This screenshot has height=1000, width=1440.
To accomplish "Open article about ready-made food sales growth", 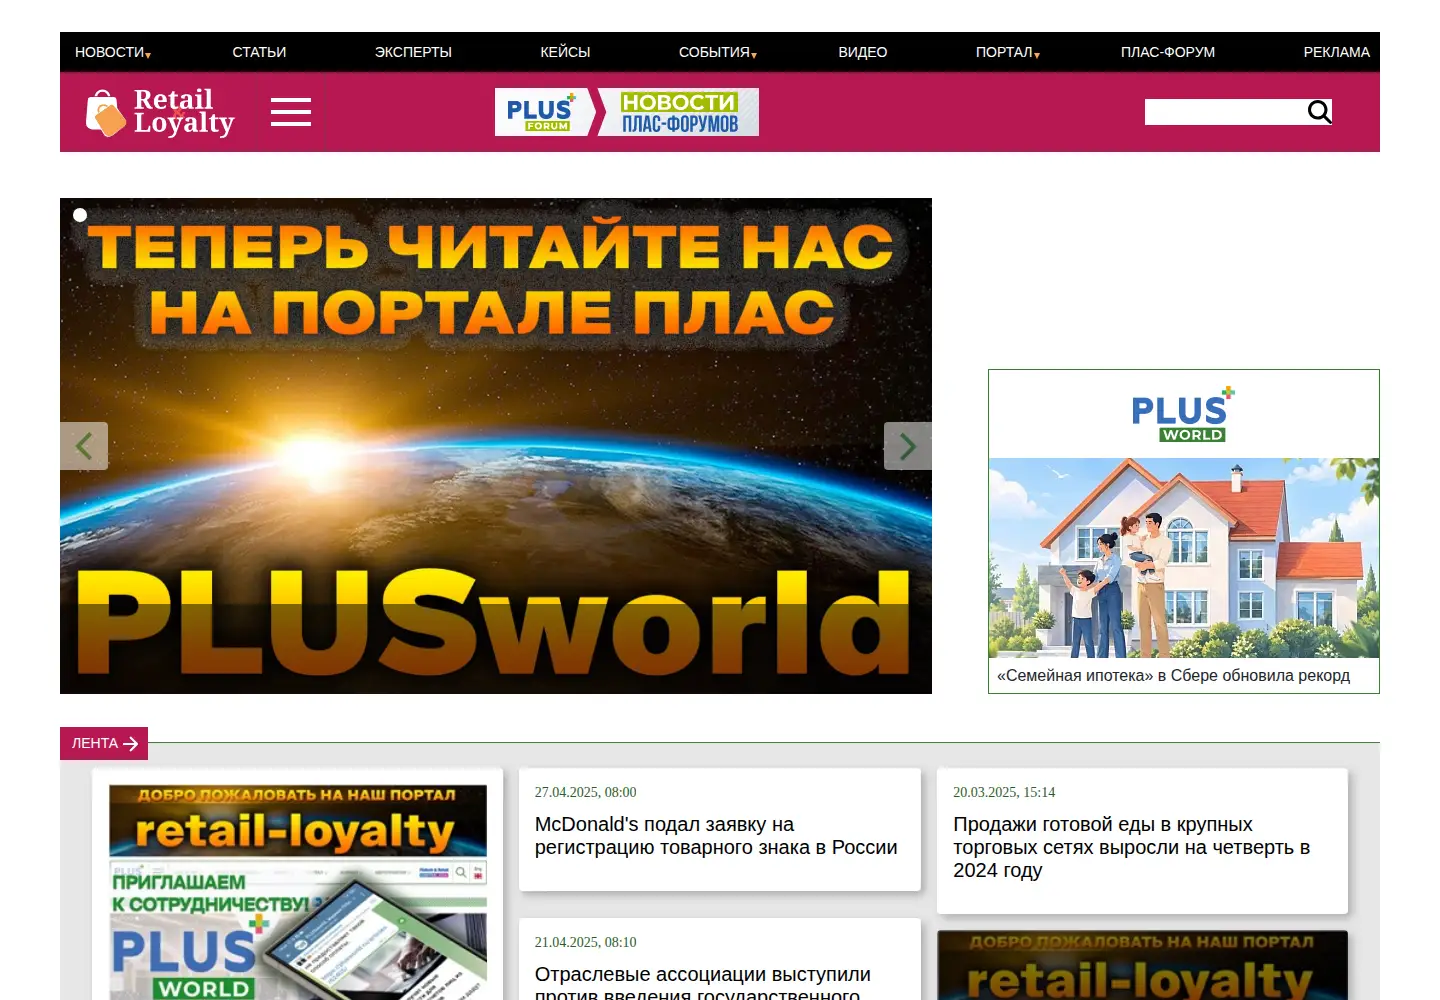I will (1132, 847).
